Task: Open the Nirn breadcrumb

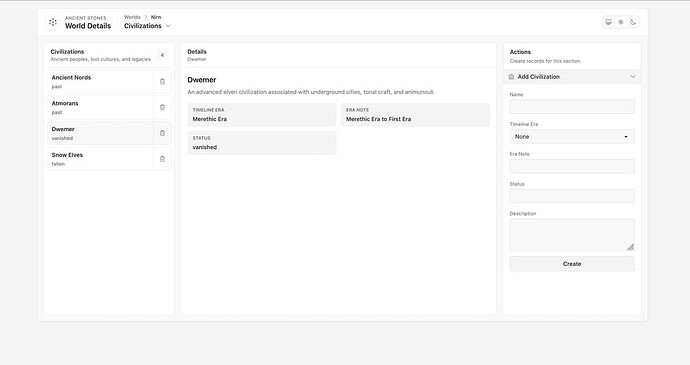Action: tap(156, 17)
